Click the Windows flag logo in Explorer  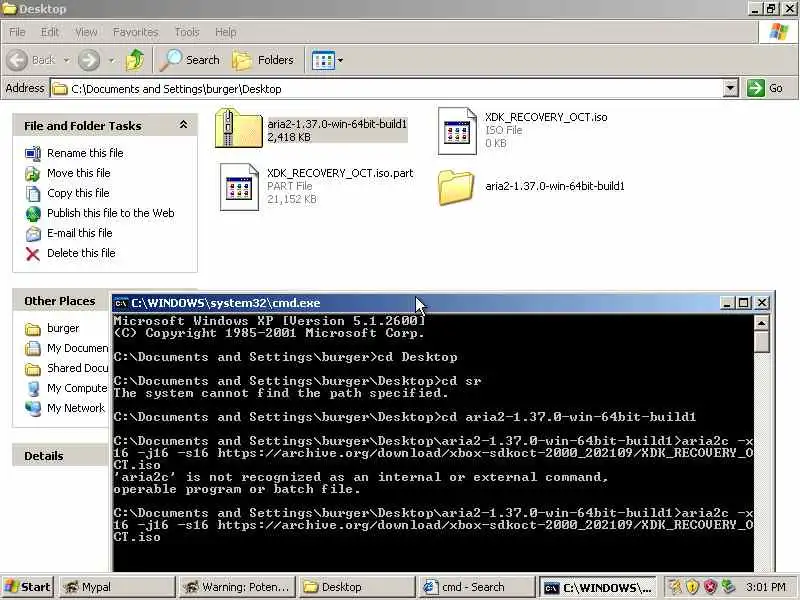point(779,32)
